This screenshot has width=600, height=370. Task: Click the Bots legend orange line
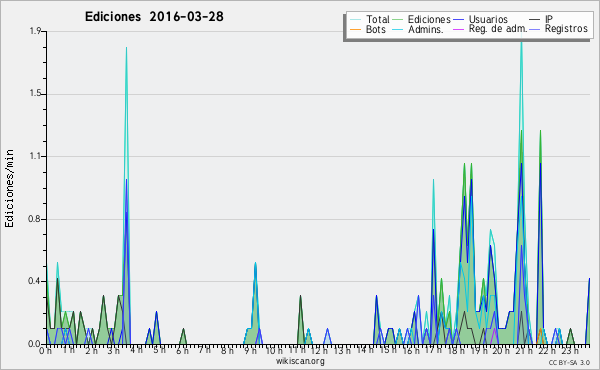[355, 29]
